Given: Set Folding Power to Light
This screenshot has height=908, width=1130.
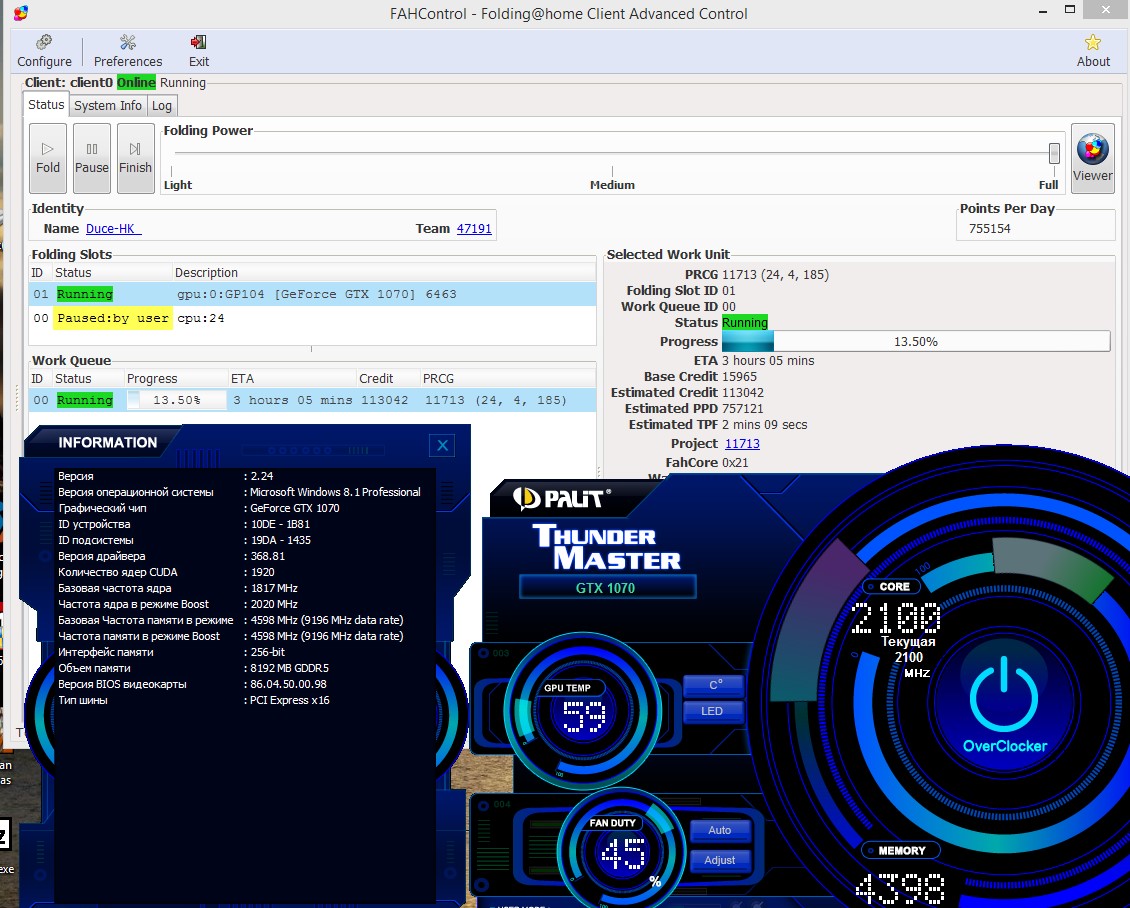Looking at the screenshot, I should point(177,184).
